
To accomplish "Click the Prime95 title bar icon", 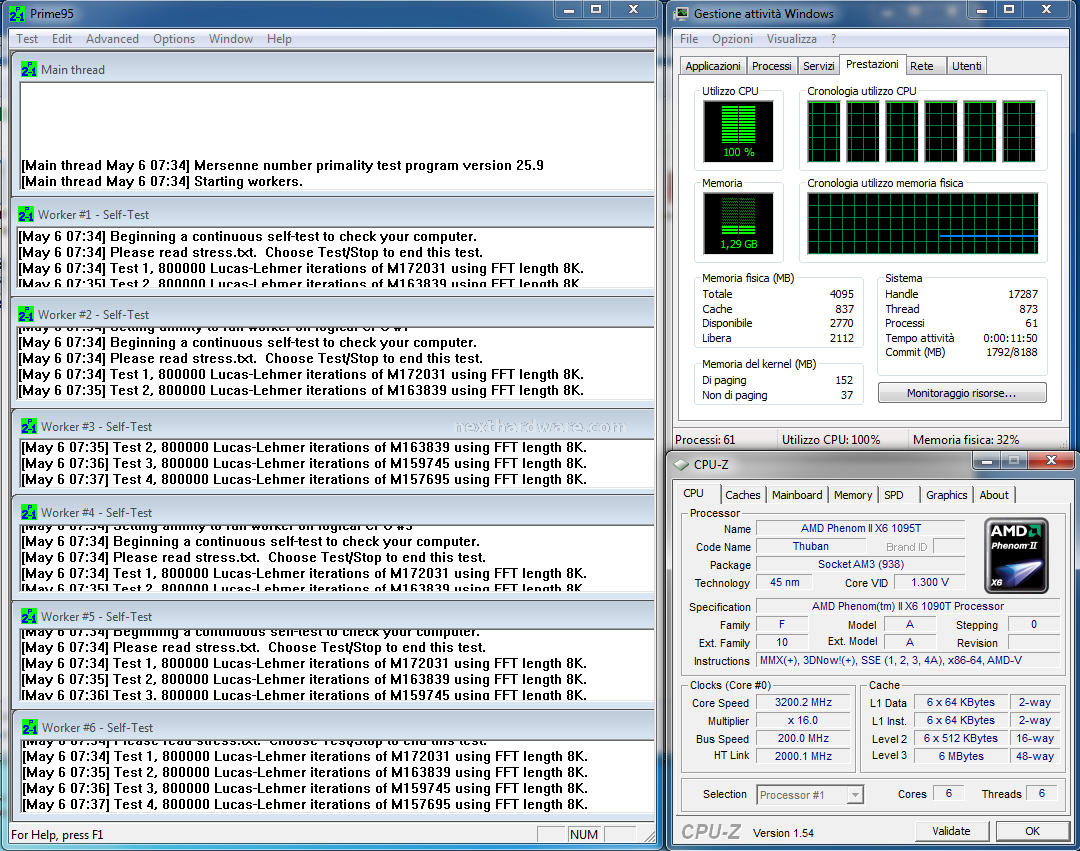I will 17,14.
